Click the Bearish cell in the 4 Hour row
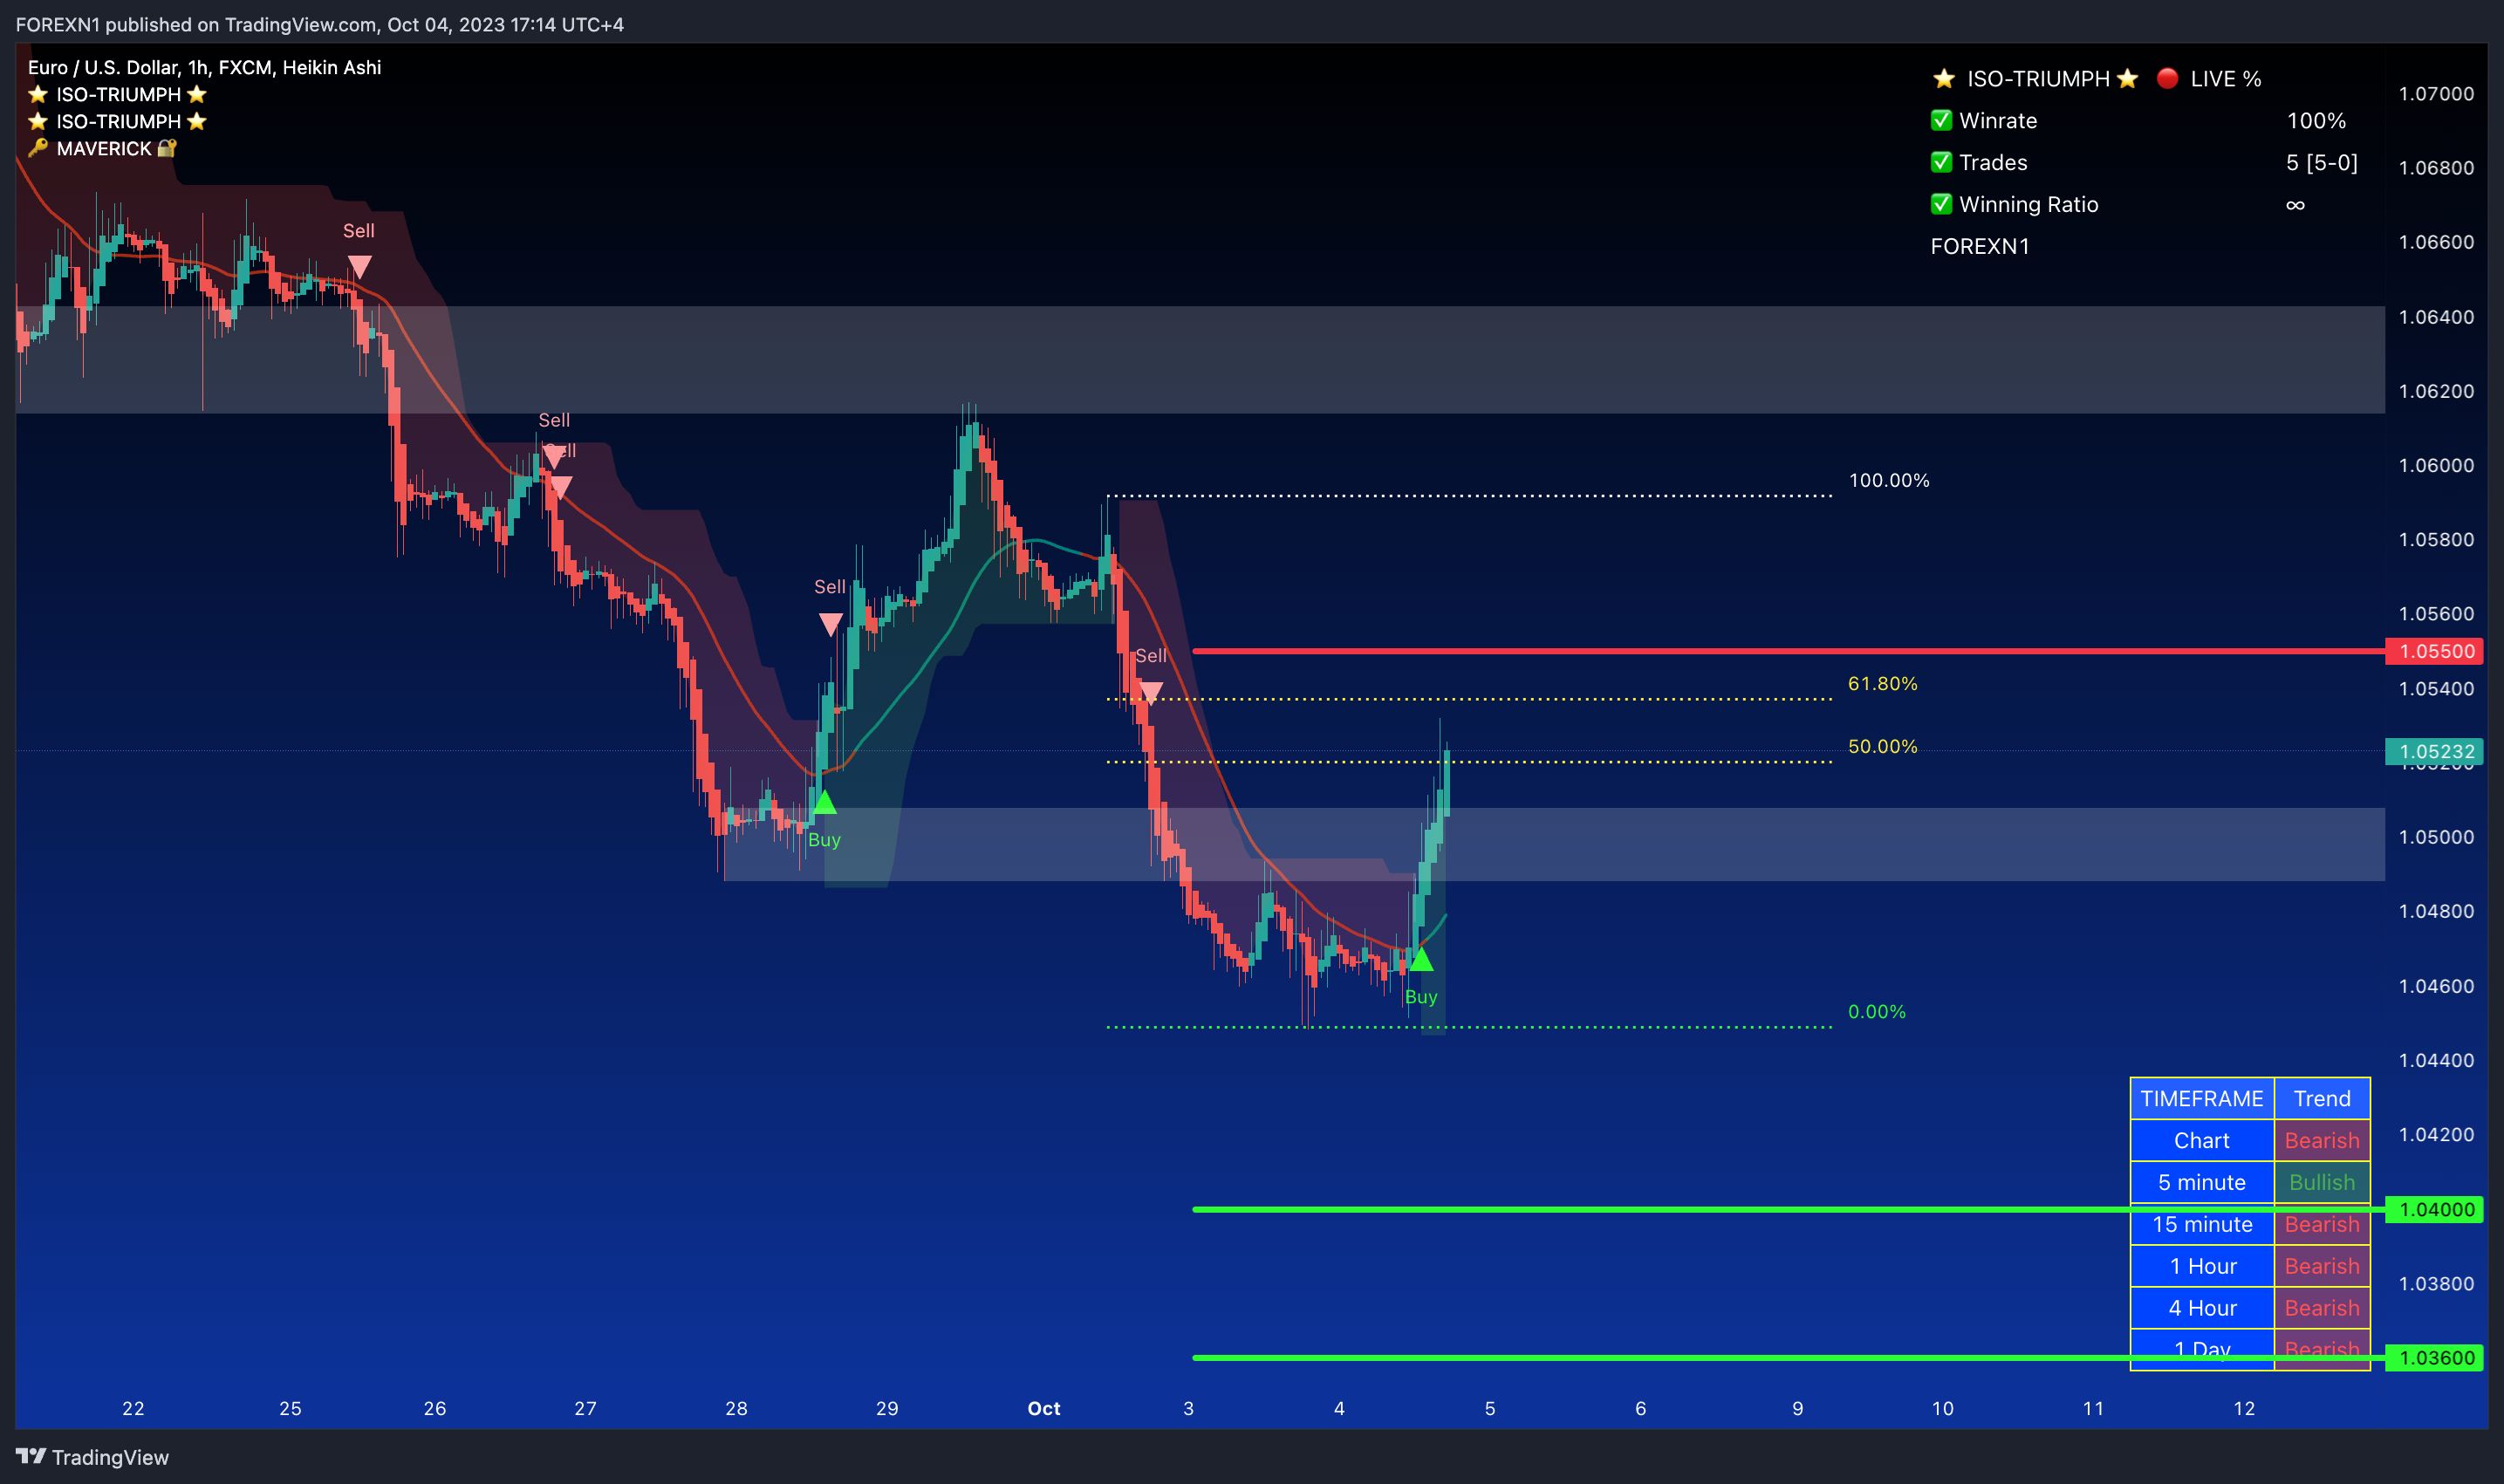 [x=2322, y=1308]
